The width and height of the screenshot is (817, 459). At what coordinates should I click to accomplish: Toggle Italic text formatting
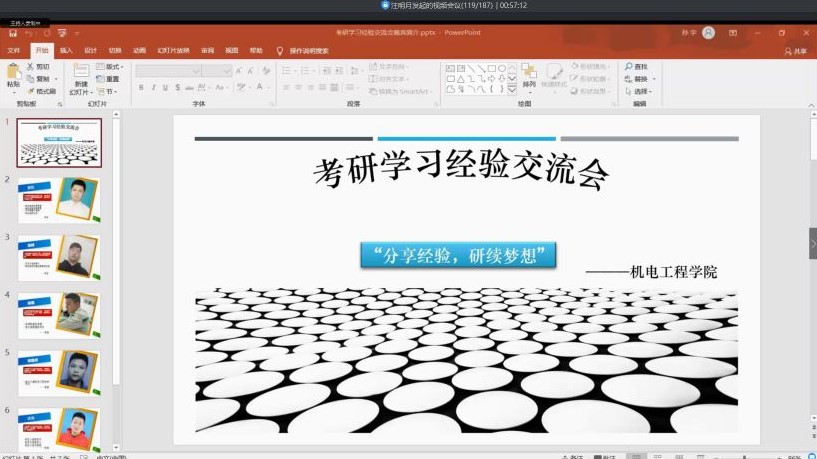point(154,88)
